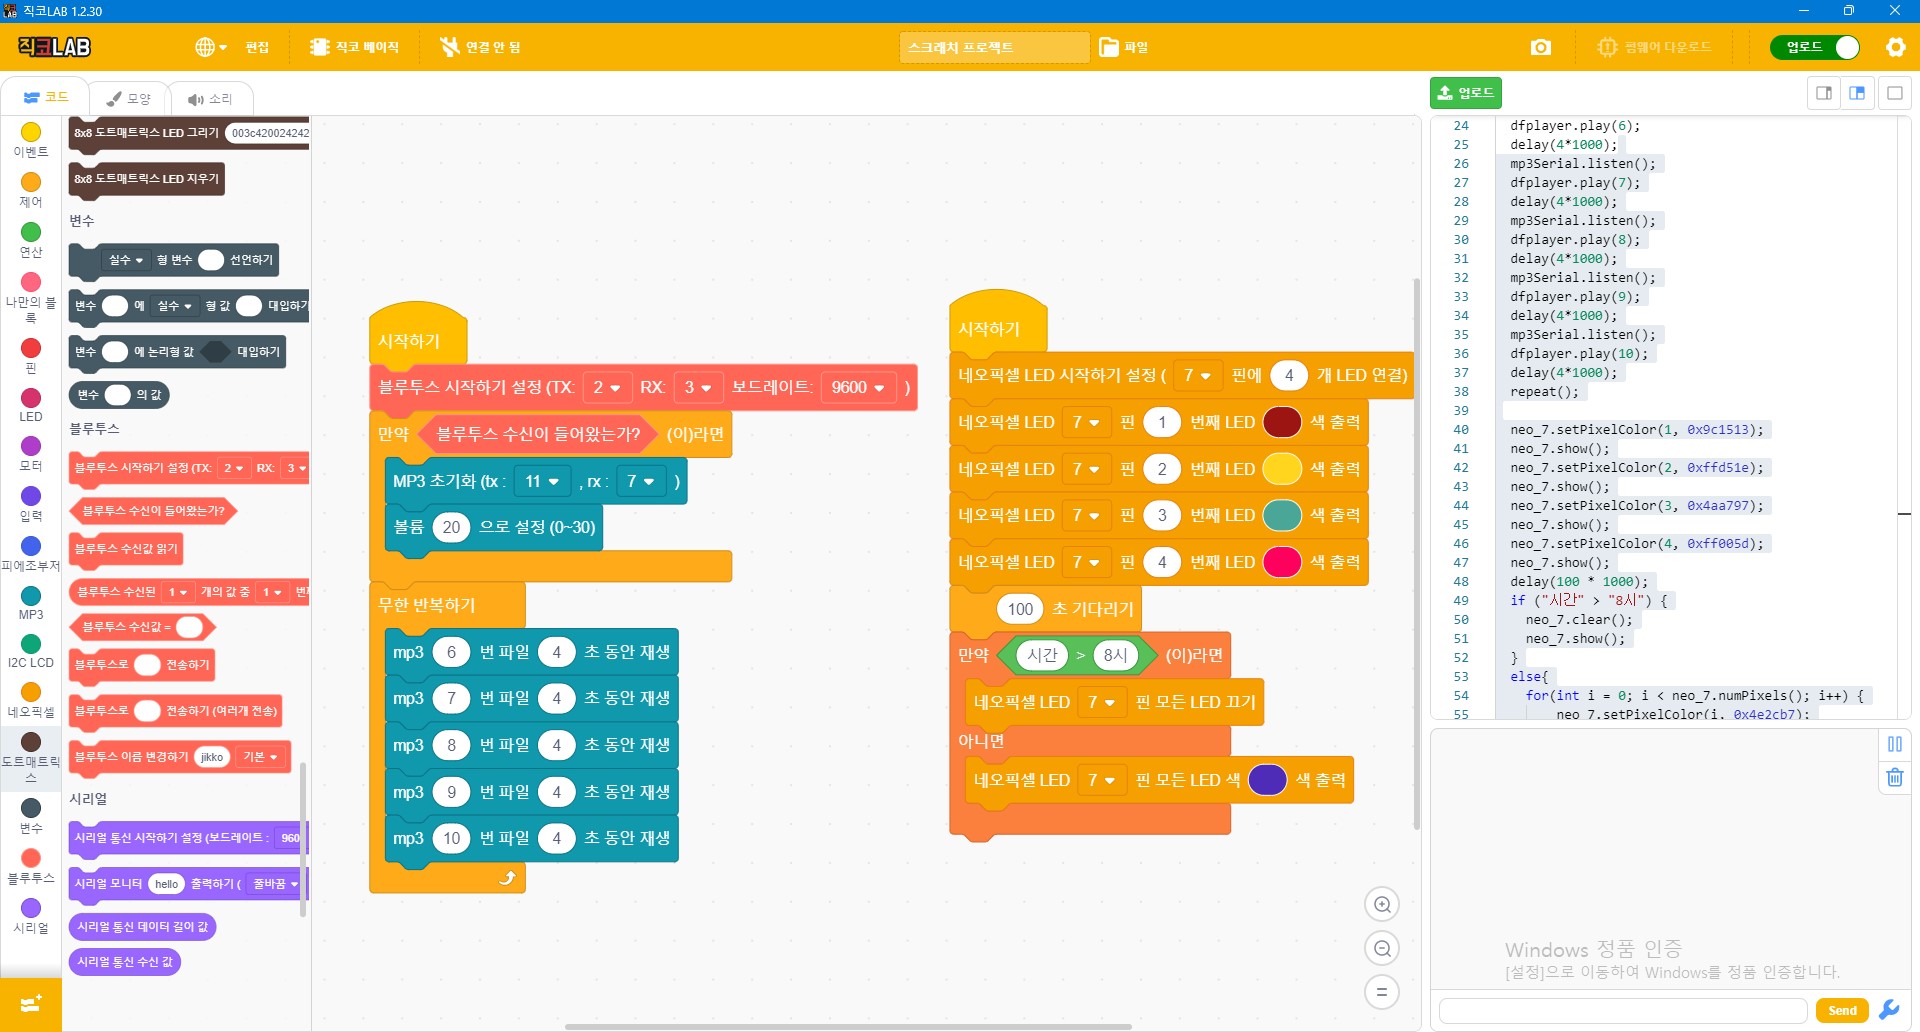Select the 네오픽셀 block category
The height and width of the screenshot is (1032, 1920).
point(31,700)
